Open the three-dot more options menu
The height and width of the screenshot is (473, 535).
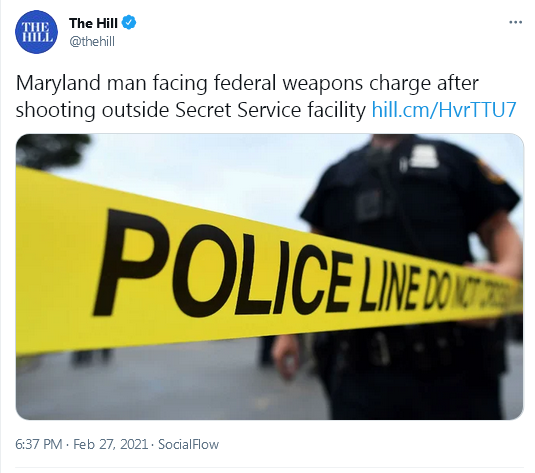(x=515, y=23)
